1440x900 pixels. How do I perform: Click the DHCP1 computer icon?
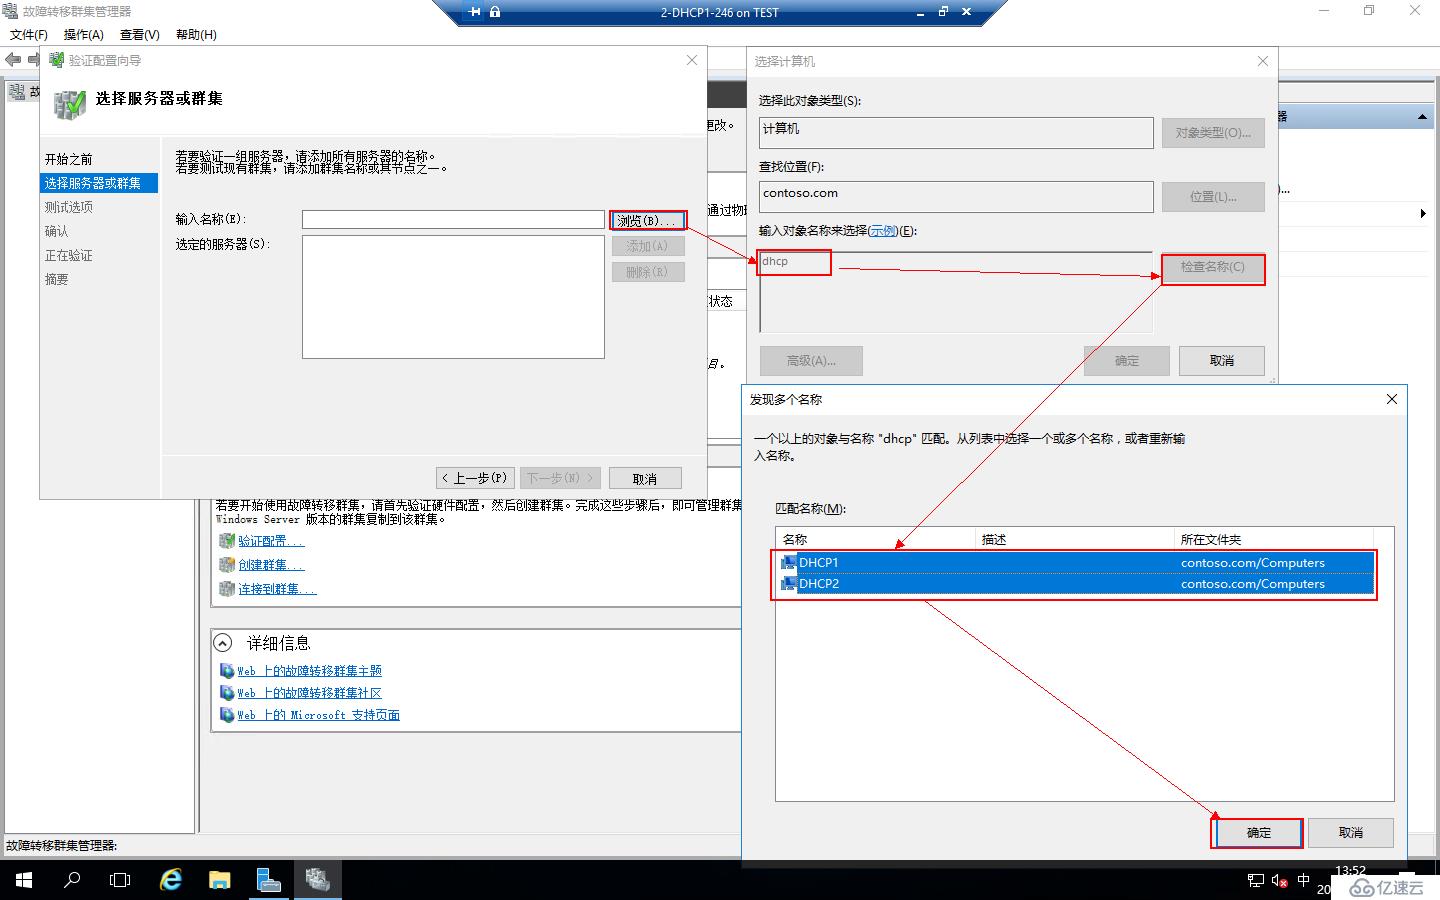(789, 563)
